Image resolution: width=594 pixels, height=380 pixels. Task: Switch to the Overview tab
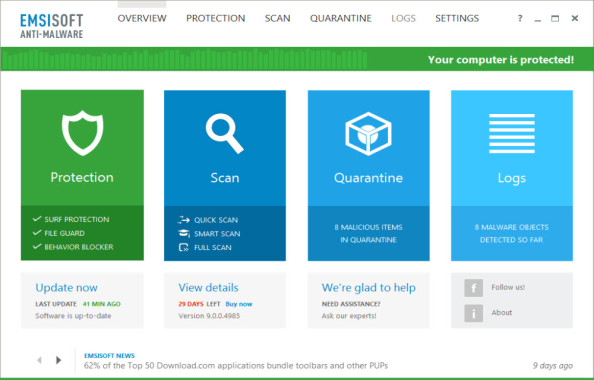142,18
